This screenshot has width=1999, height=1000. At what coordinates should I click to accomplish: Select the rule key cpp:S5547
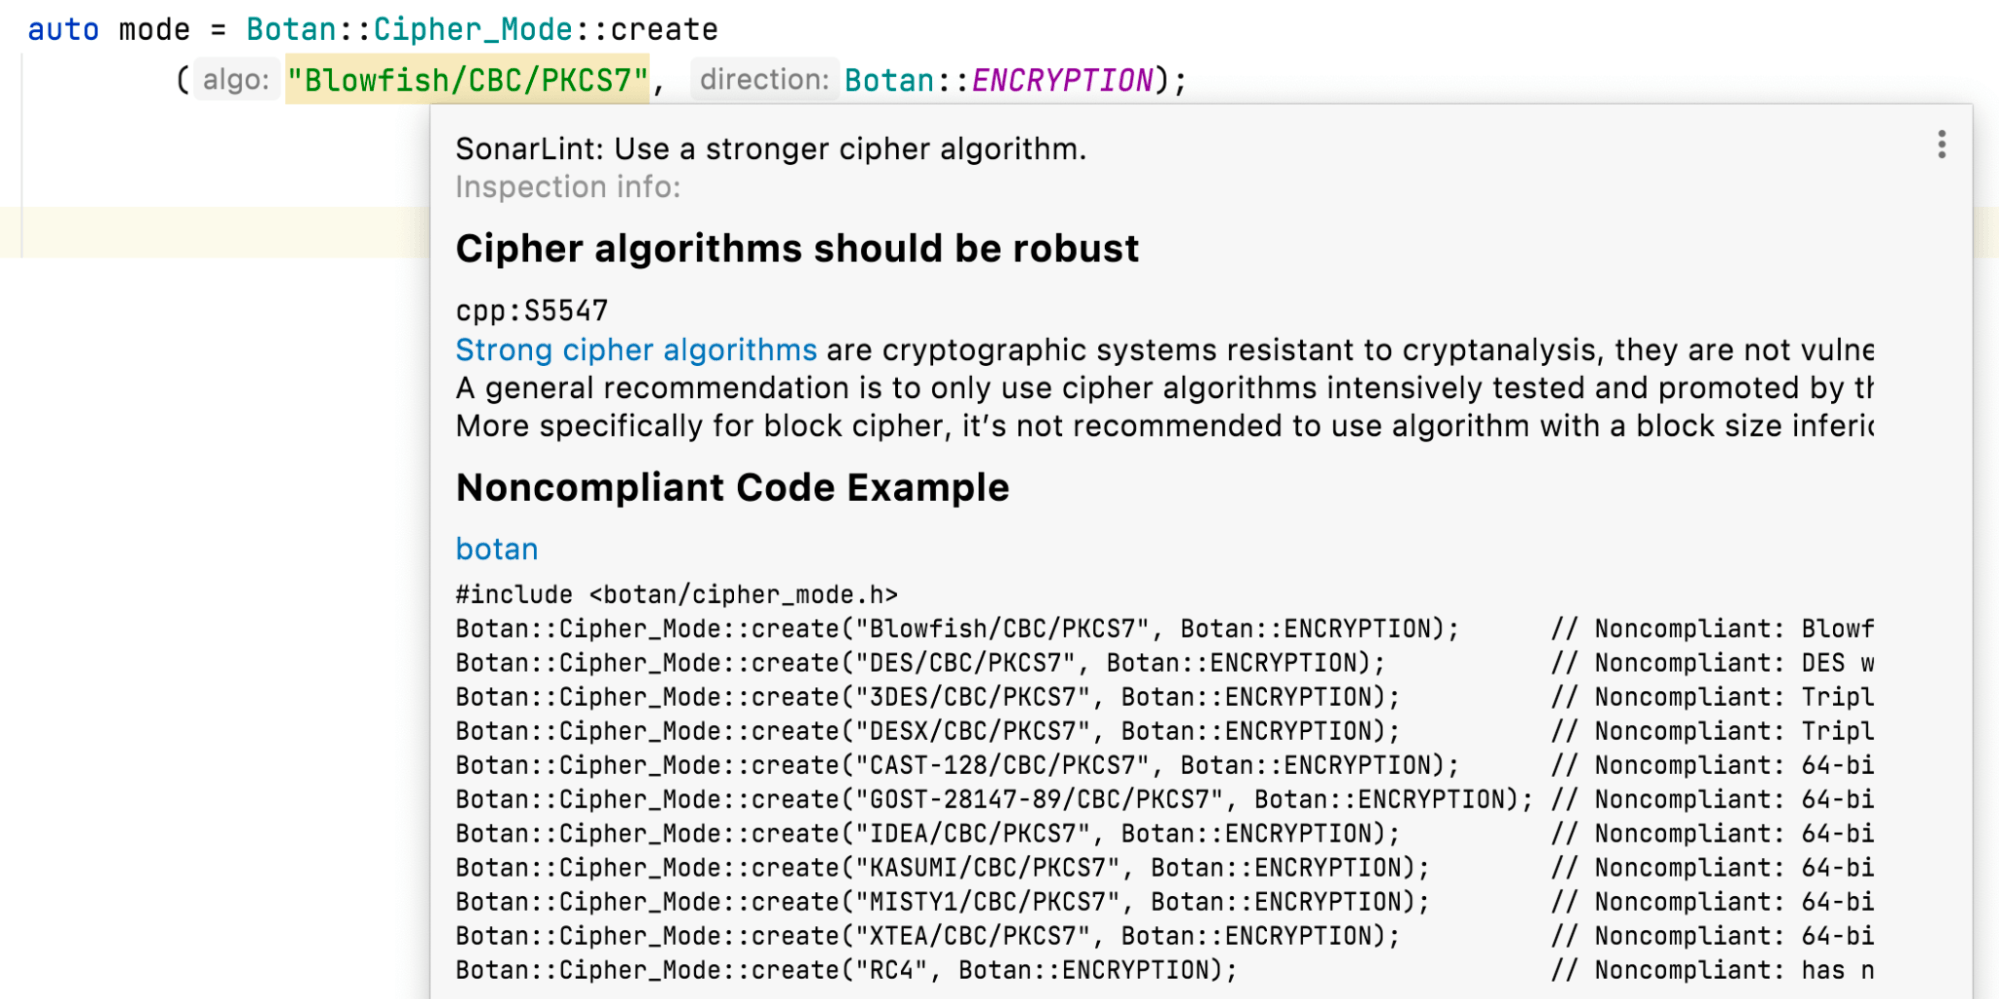pyautogui.click(x=531, y=310)
